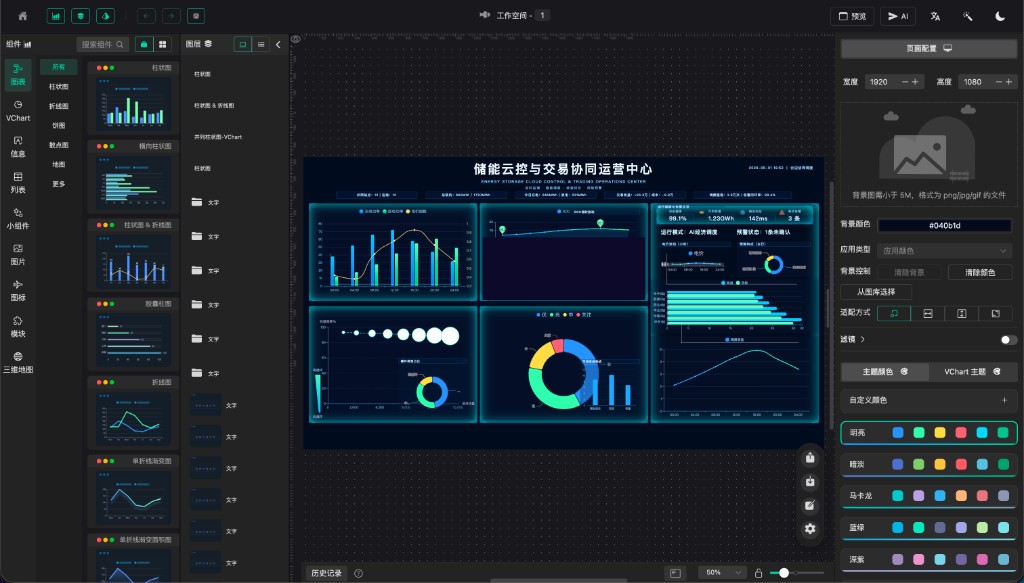Switch layers to text list mode
Viewport: 1024px width, 583px height.
(261, 44)
